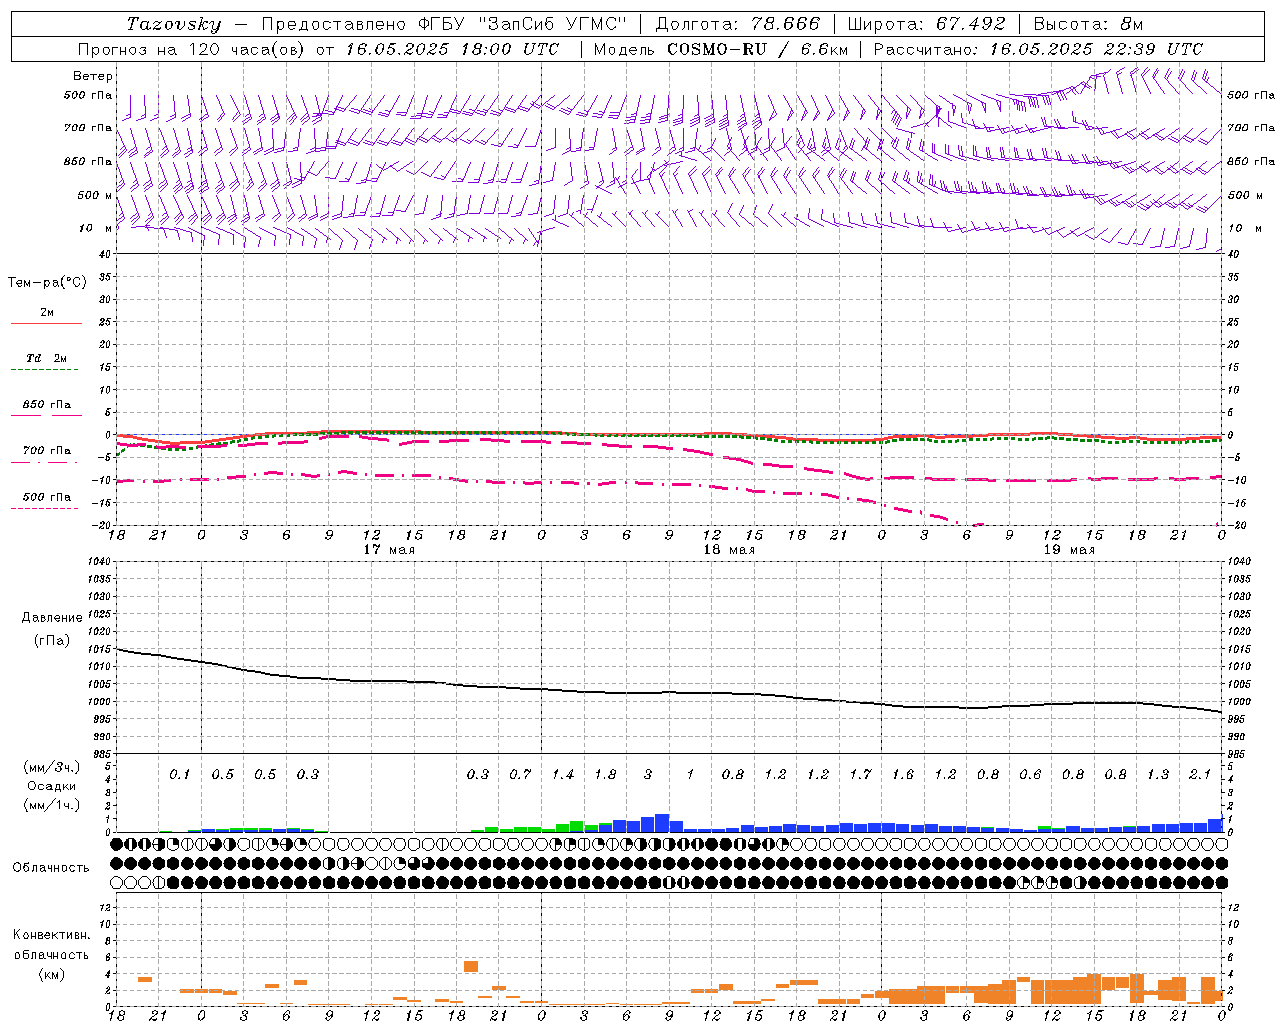Click the precipitation value "0.6"

1030,774
